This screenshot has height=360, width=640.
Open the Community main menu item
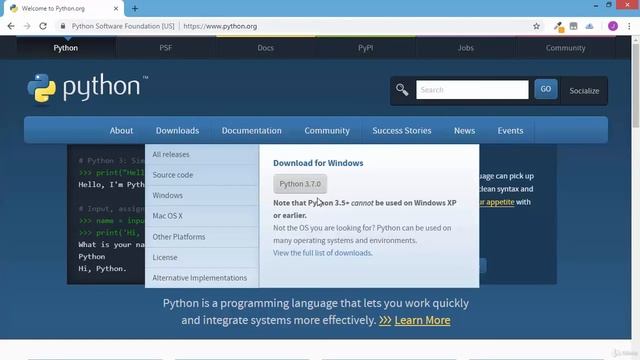(x=327, y=131)
